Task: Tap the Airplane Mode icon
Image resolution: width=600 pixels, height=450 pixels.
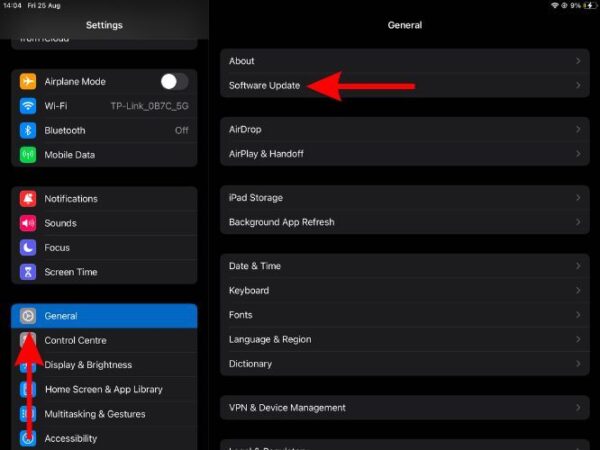Action: point(28,82)
